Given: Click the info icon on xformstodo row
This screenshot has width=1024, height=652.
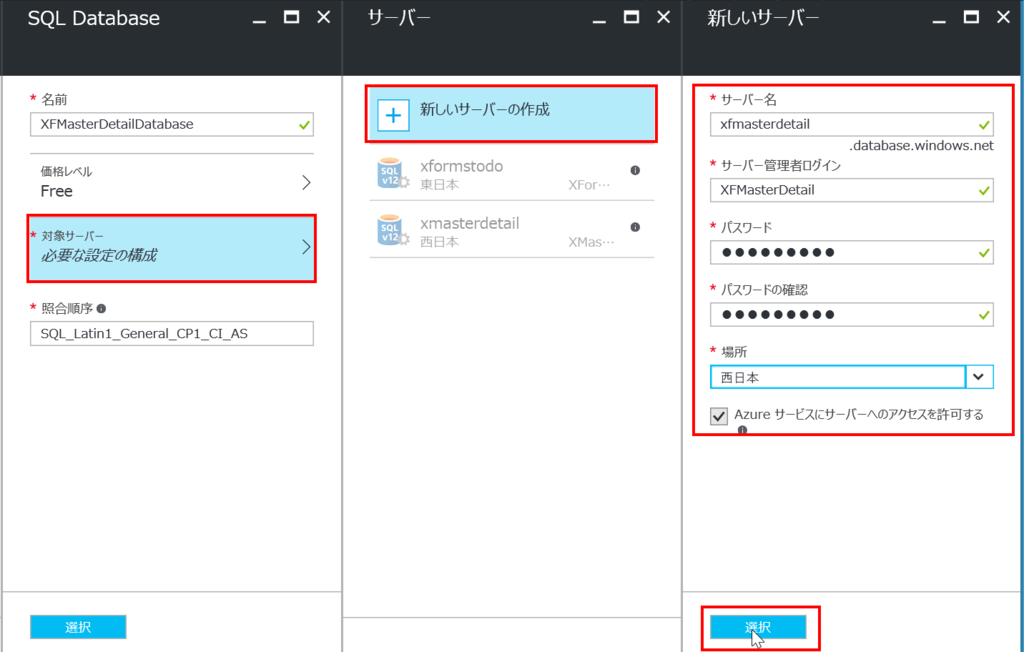Looking at the screenshot, I should click(635, 171).
